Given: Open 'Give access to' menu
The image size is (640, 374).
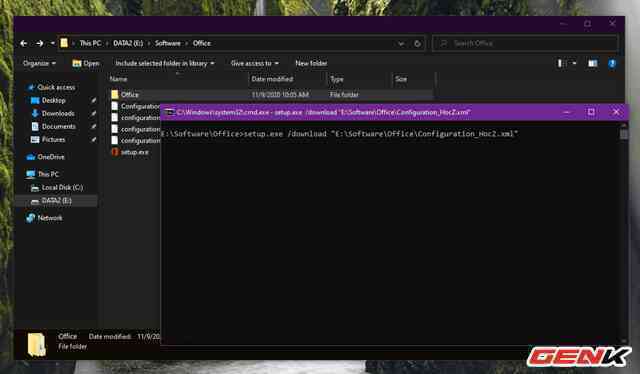Looking at the screenshot, I should click(255, 63).
